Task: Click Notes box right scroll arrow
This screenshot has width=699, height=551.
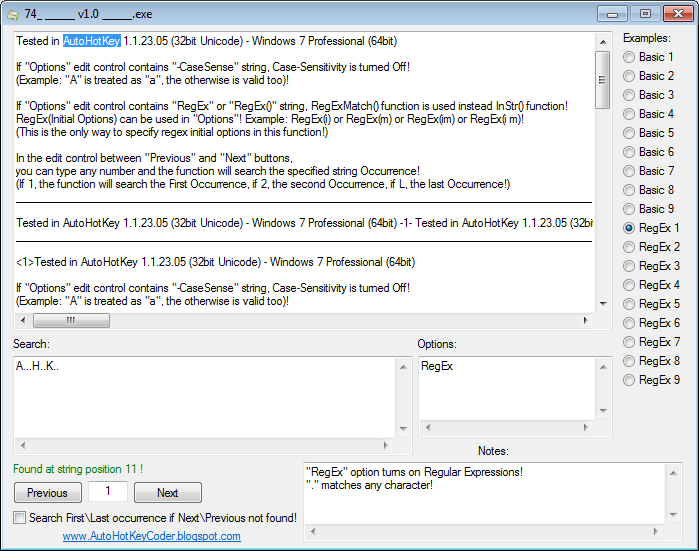Action: tap(655, 531)
